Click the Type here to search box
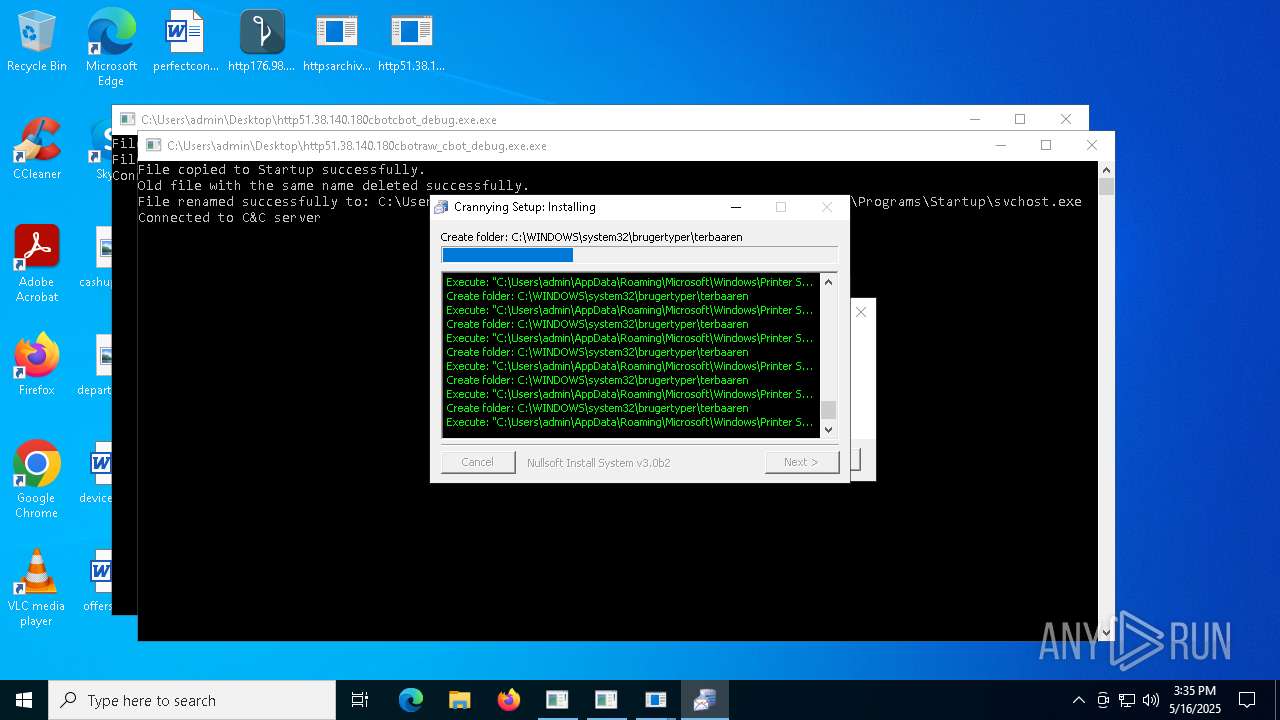Image resolution: width=1280 pixels, height=720 pixels. 192,700
